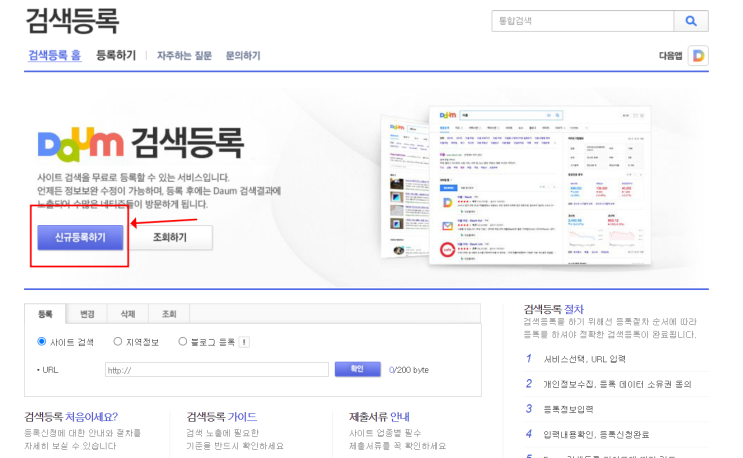Click the Daum logo in the banner
The height and width of the screenshot is (458, 743).
click(81, 144)
